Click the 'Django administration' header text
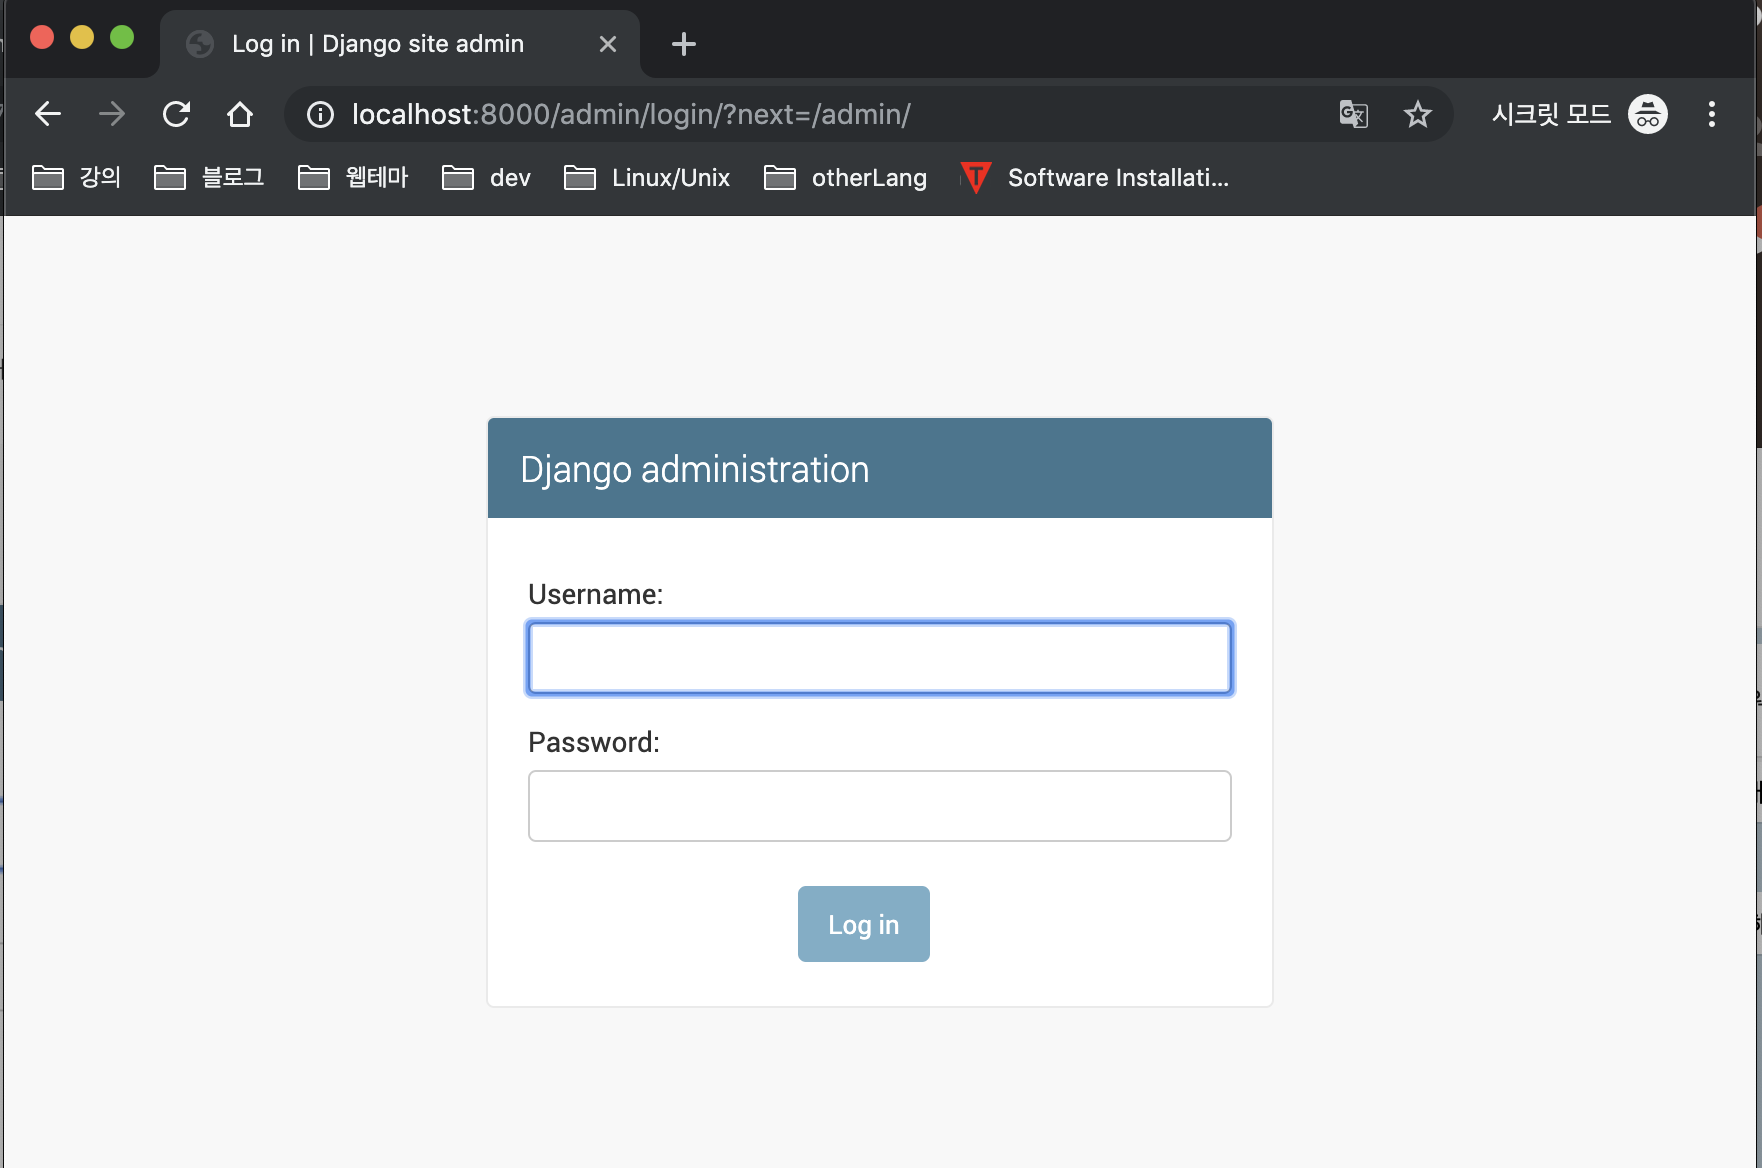This screenshot has width=1762, height=1168. 695,469
